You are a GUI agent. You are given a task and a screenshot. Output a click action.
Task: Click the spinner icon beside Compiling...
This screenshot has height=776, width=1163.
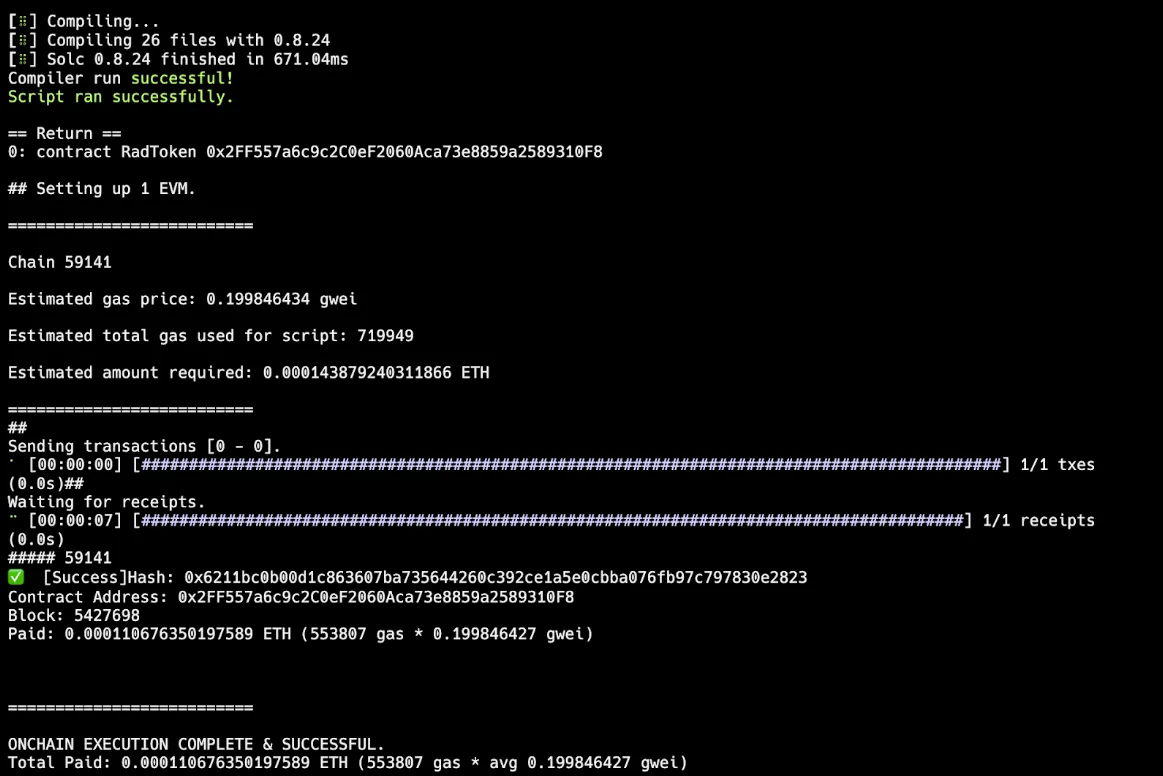point(22,22)
